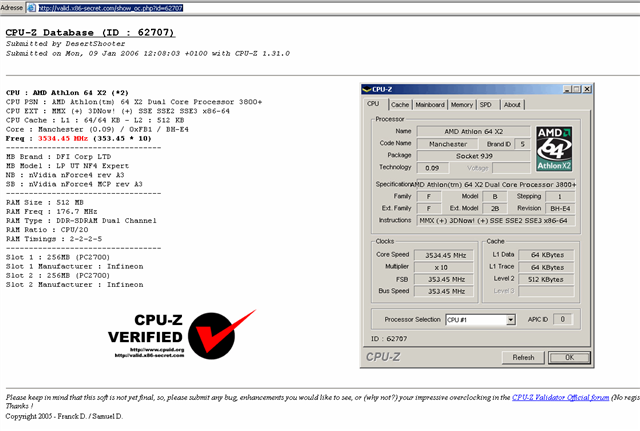Image resolution: width=640 pixels, height=431 pixels.
Task: Click the page icon in address bar
Action: coord(31,8)
